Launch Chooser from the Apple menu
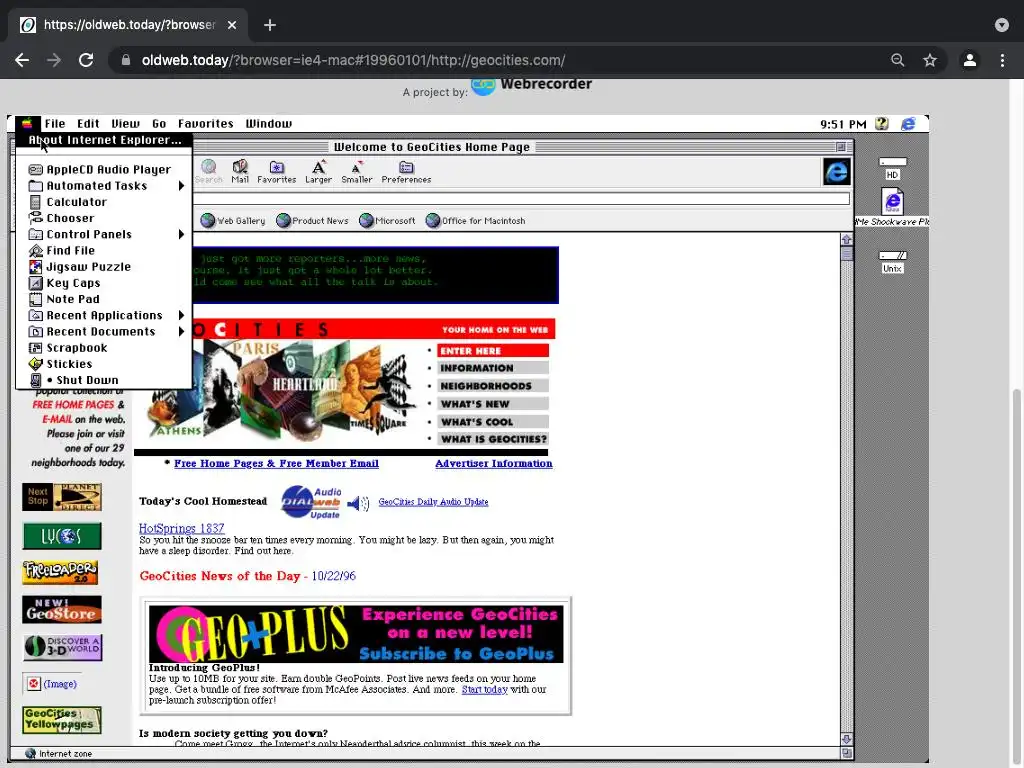This screenshot has height=768, width=1024. point(104,218)
